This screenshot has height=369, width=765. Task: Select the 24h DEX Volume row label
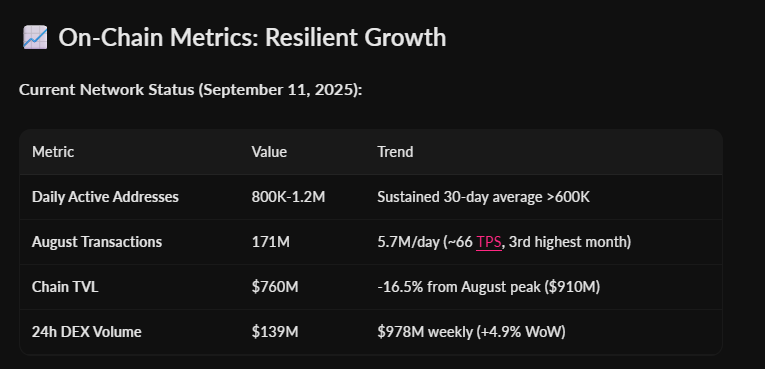click(87, 332)
